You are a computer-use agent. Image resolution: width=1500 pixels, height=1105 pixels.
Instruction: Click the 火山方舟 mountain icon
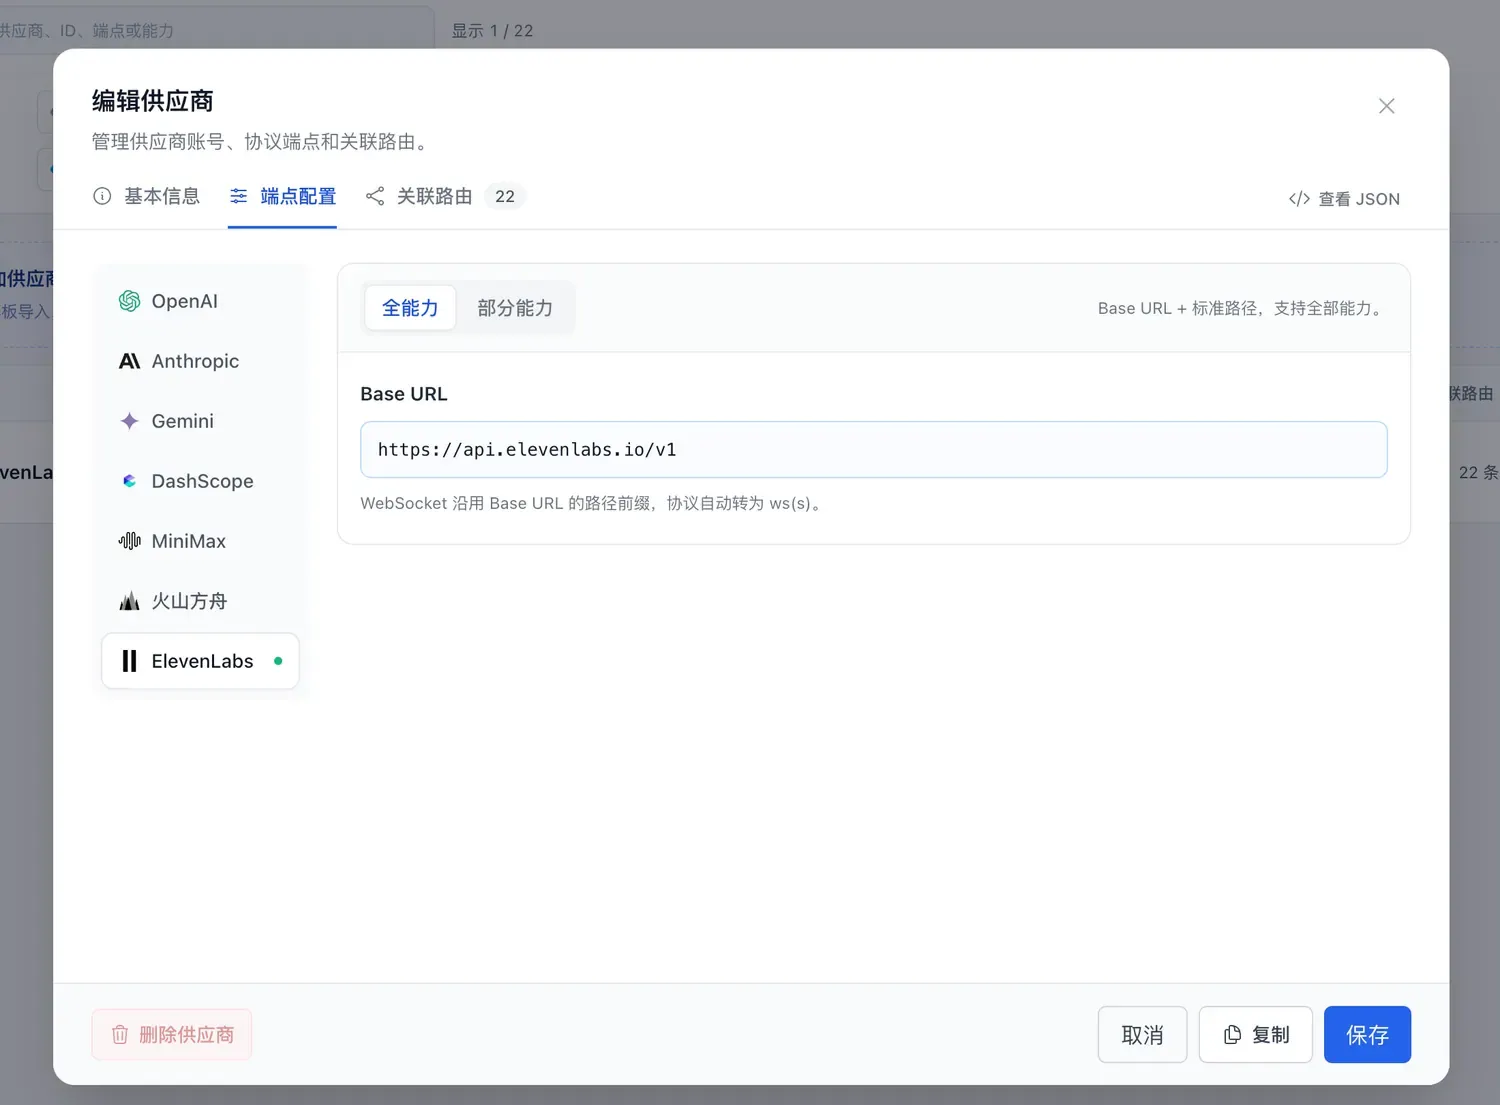(129, 601)
